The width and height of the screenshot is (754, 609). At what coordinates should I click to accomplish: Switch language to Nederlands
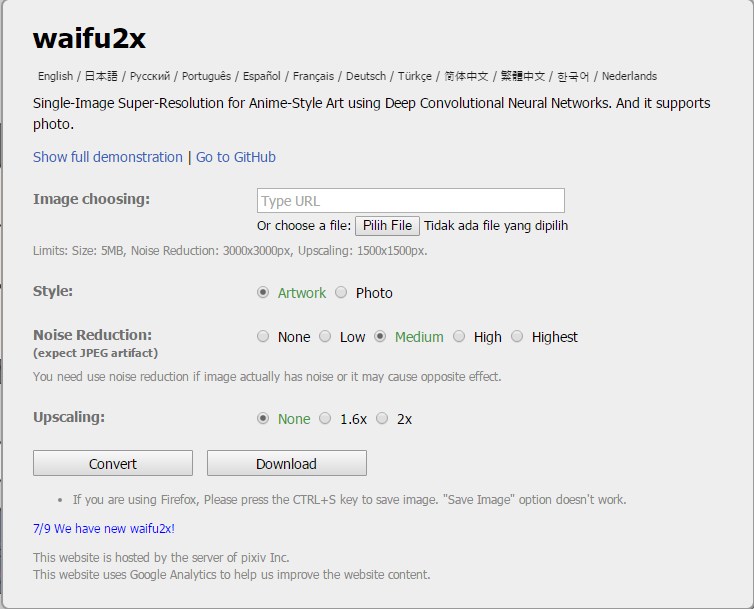click(x=629, y=76)
